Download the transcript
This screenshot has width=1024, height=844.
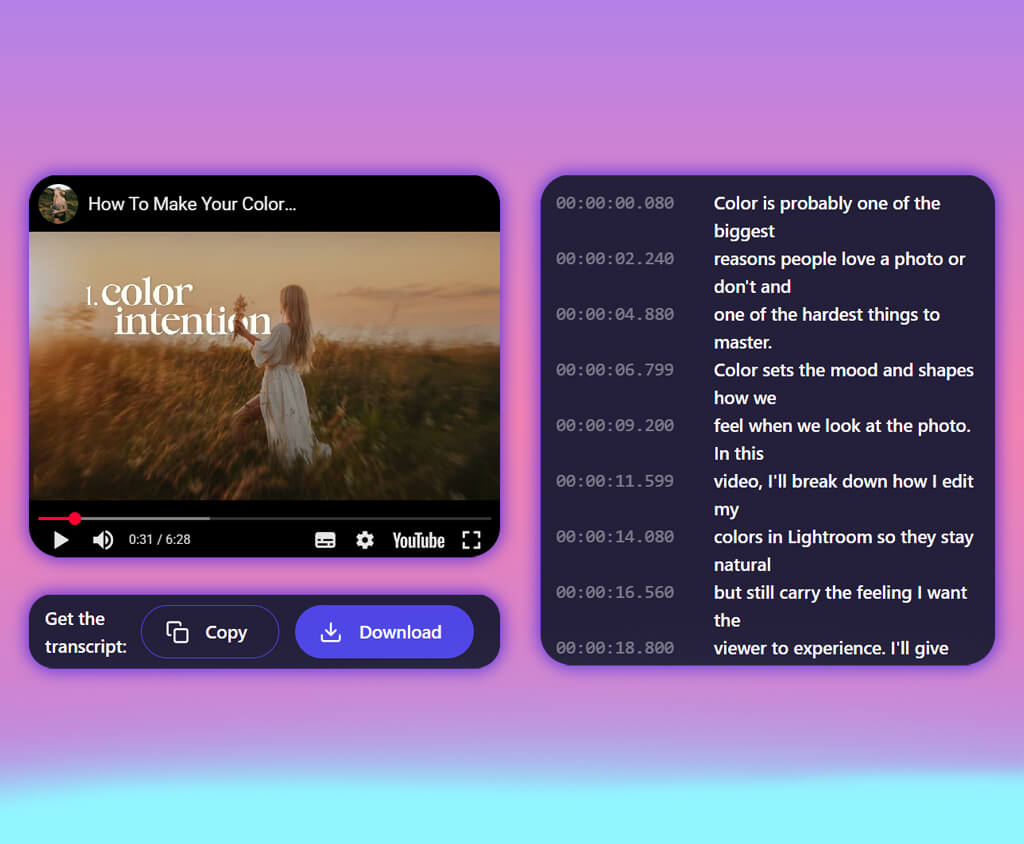coord(384,632)
